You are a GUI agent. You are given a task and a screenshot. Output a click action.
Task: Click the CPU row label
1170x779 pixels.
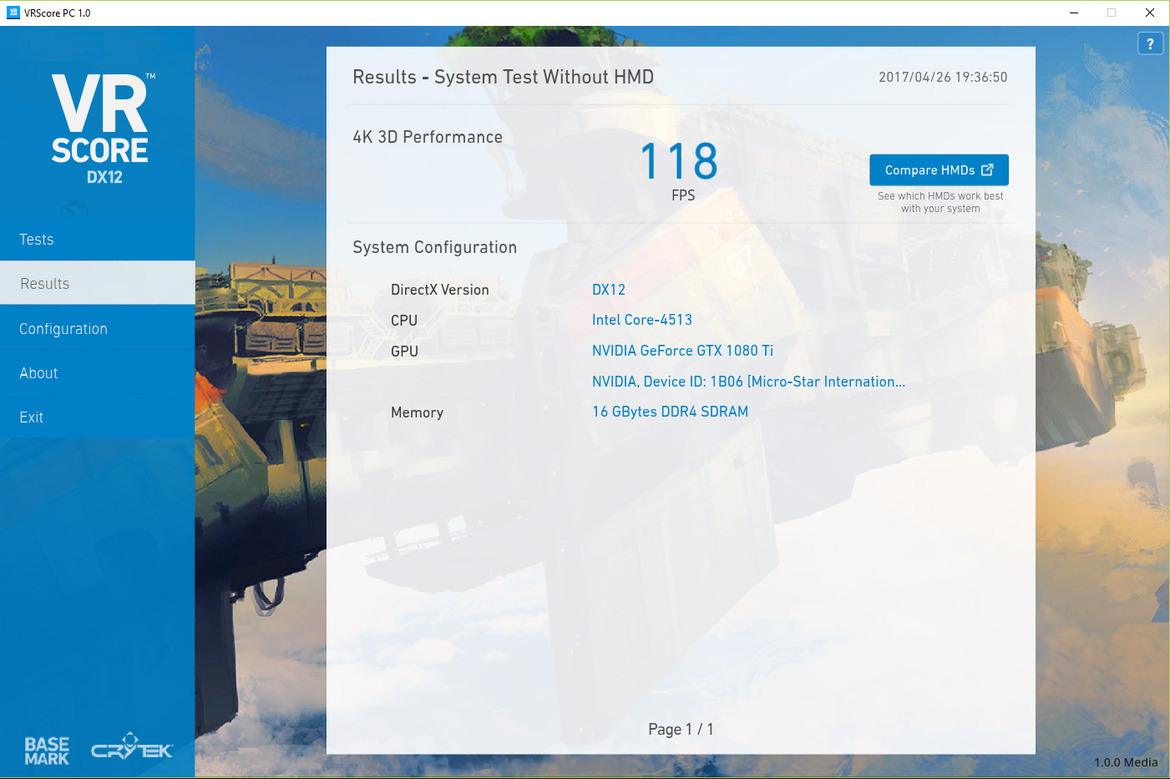(404, 320)
